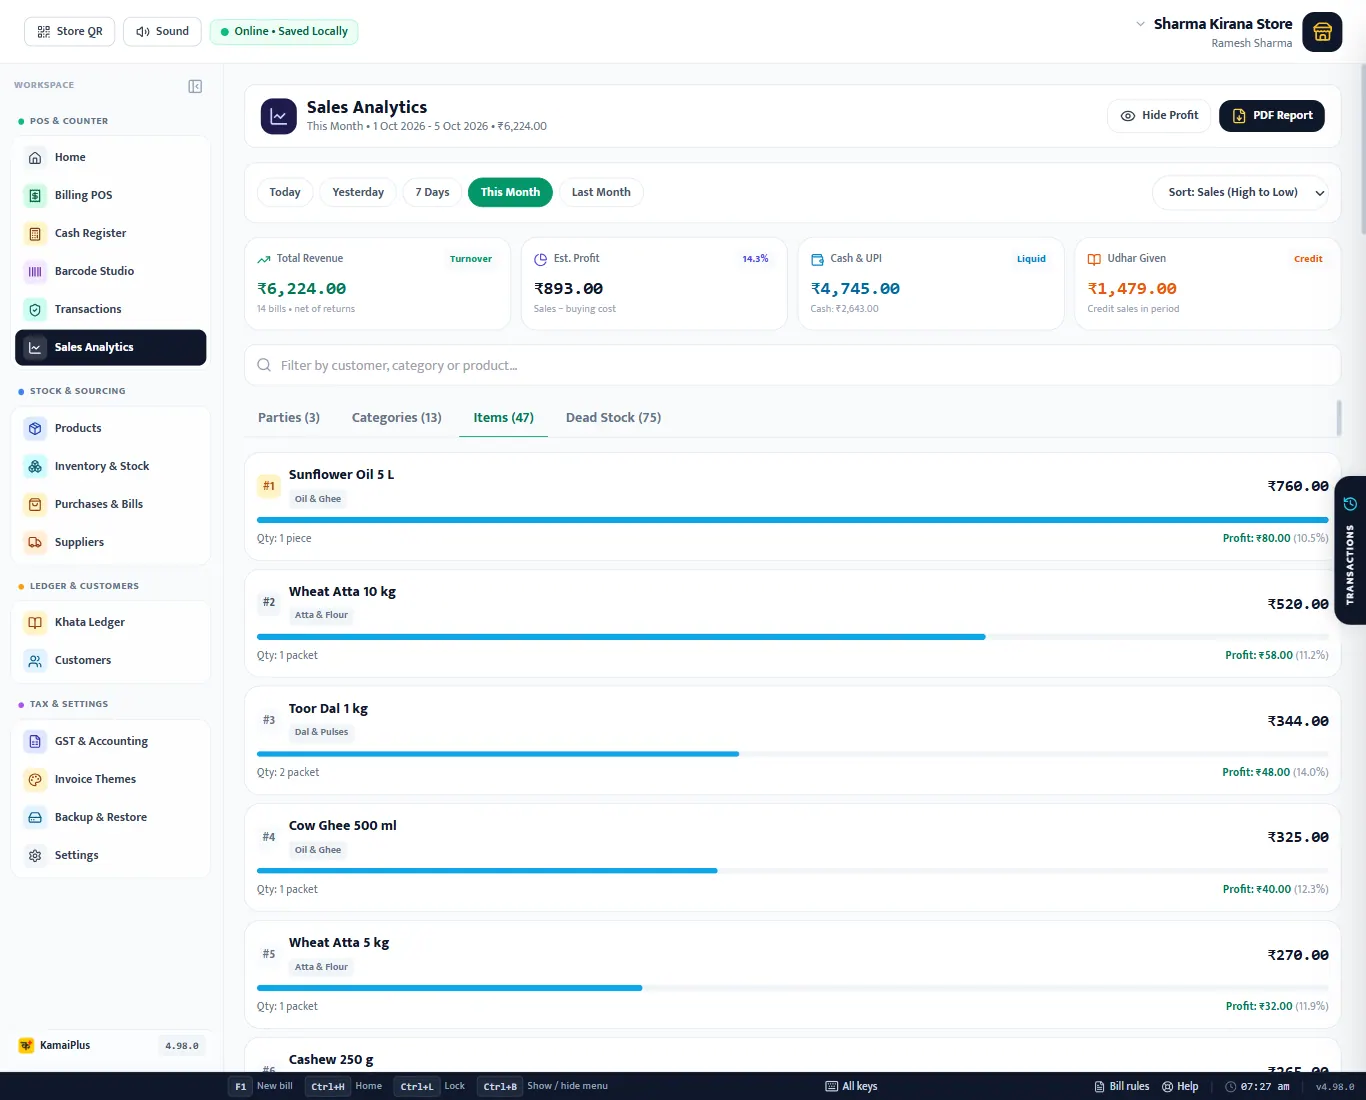
Task: Open Inventory & Stock
Action: 110,466
